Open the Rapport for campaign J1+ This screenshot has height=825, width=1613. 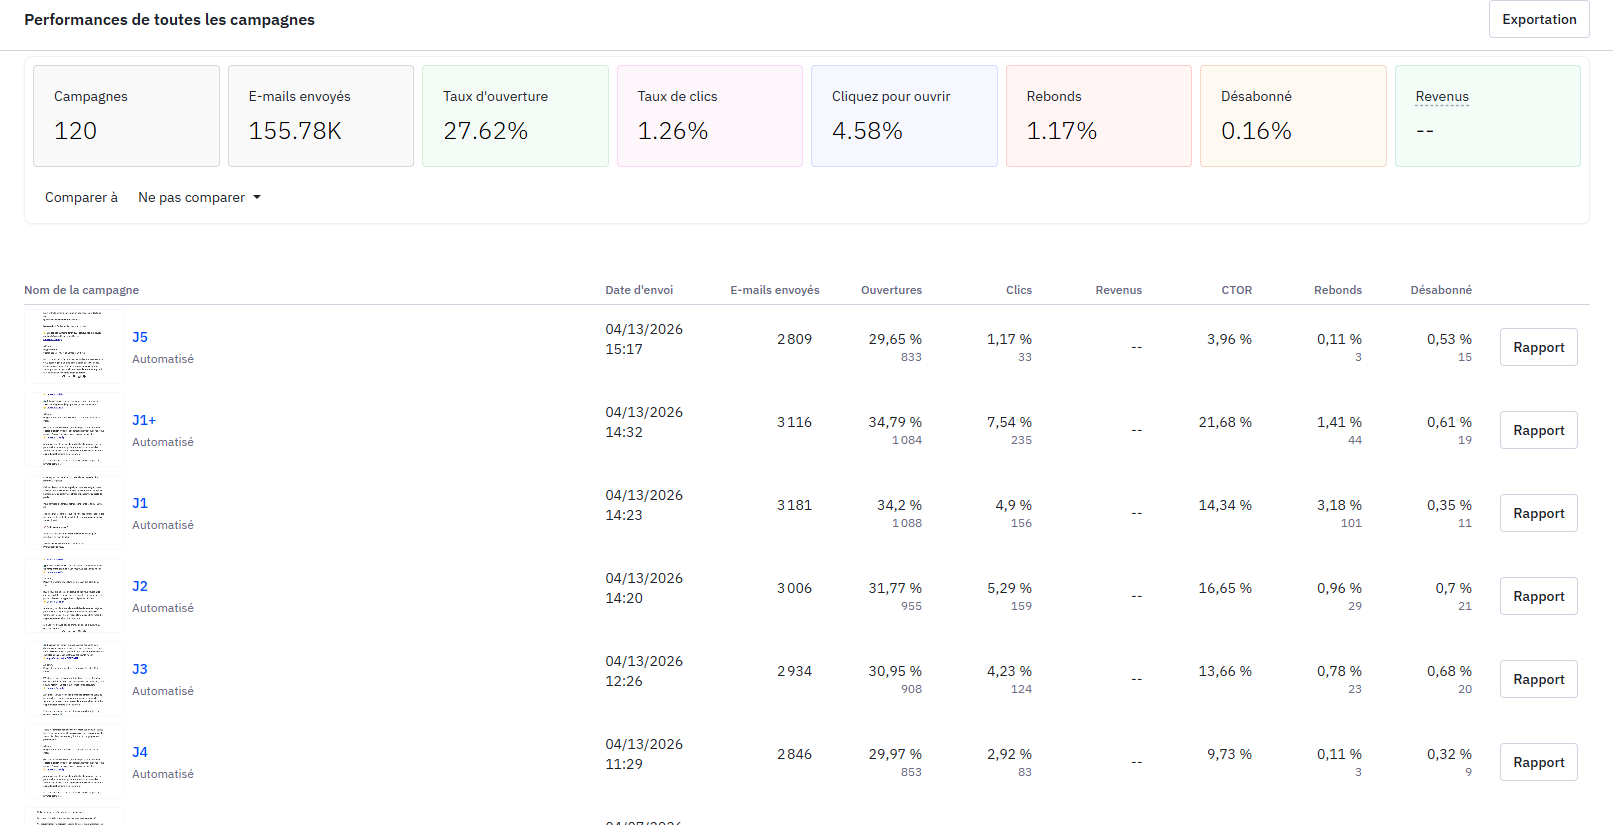click(x=1538, y=430)
